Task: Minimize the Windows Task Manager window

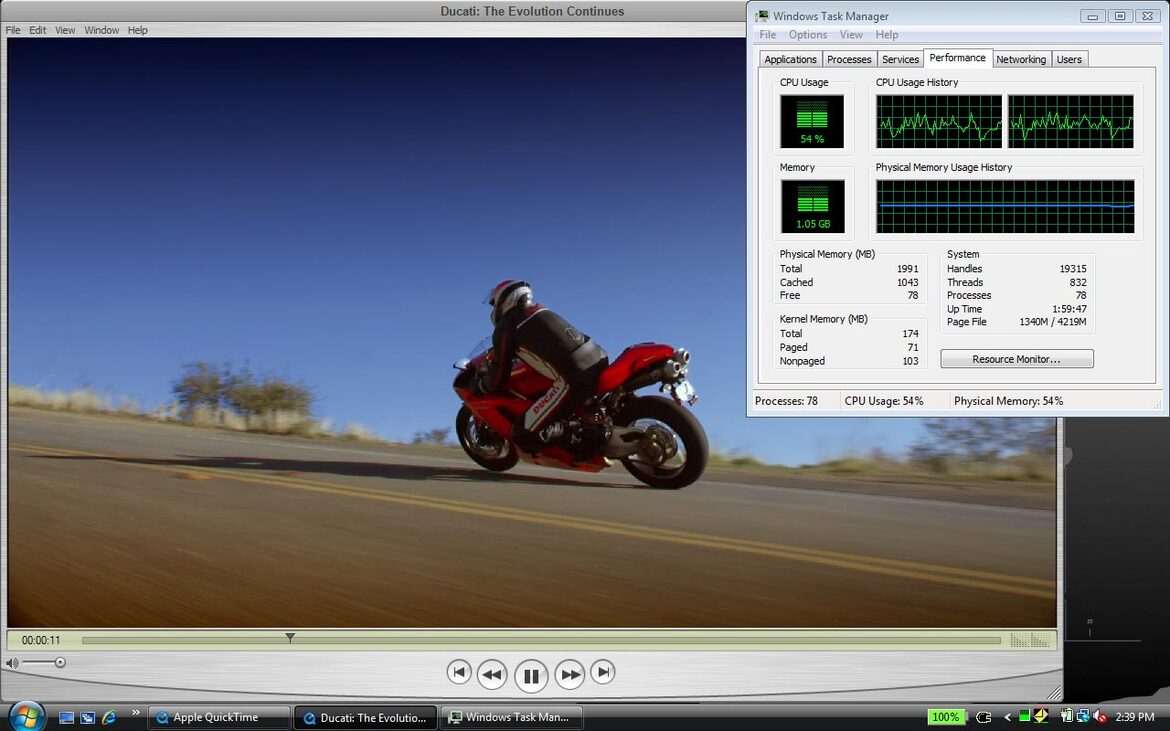Action: pyautogui.click(x=1092, y=16)
